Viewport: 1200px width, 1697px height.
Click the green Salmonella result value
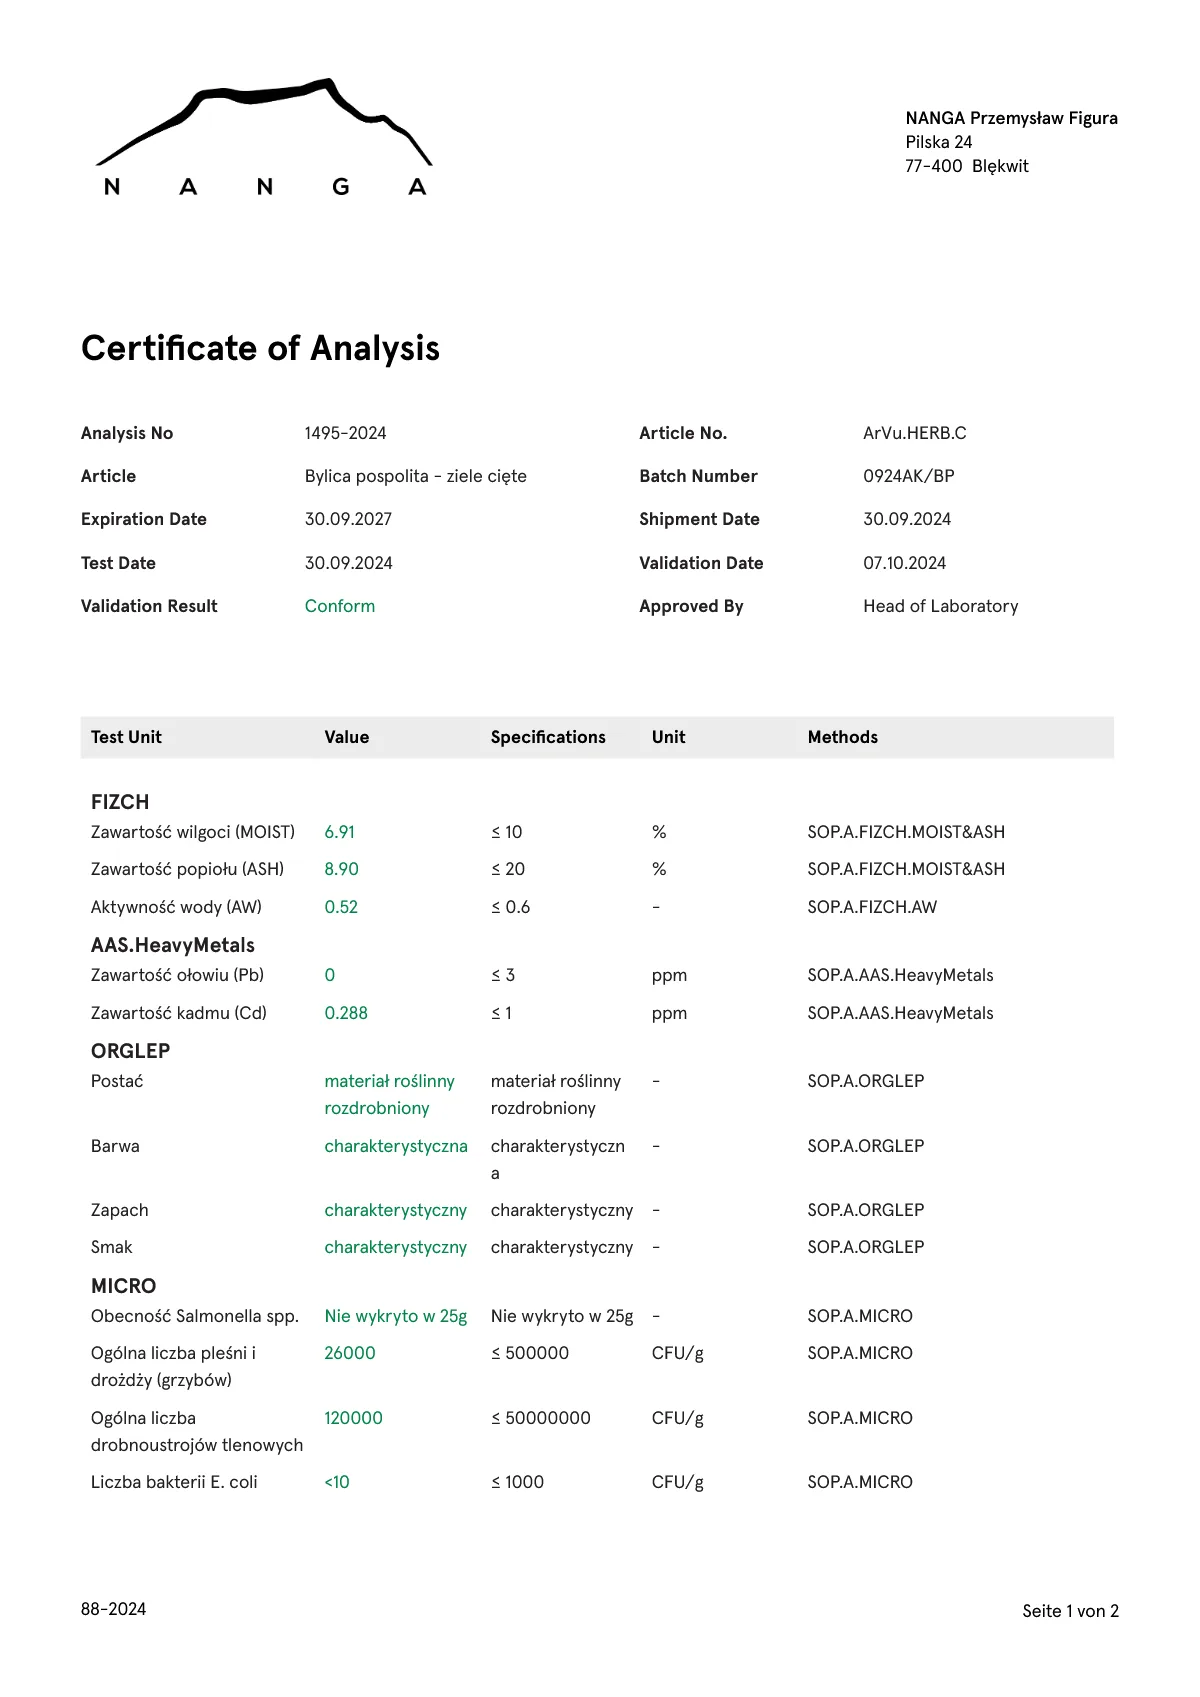tap(395, 1316)
